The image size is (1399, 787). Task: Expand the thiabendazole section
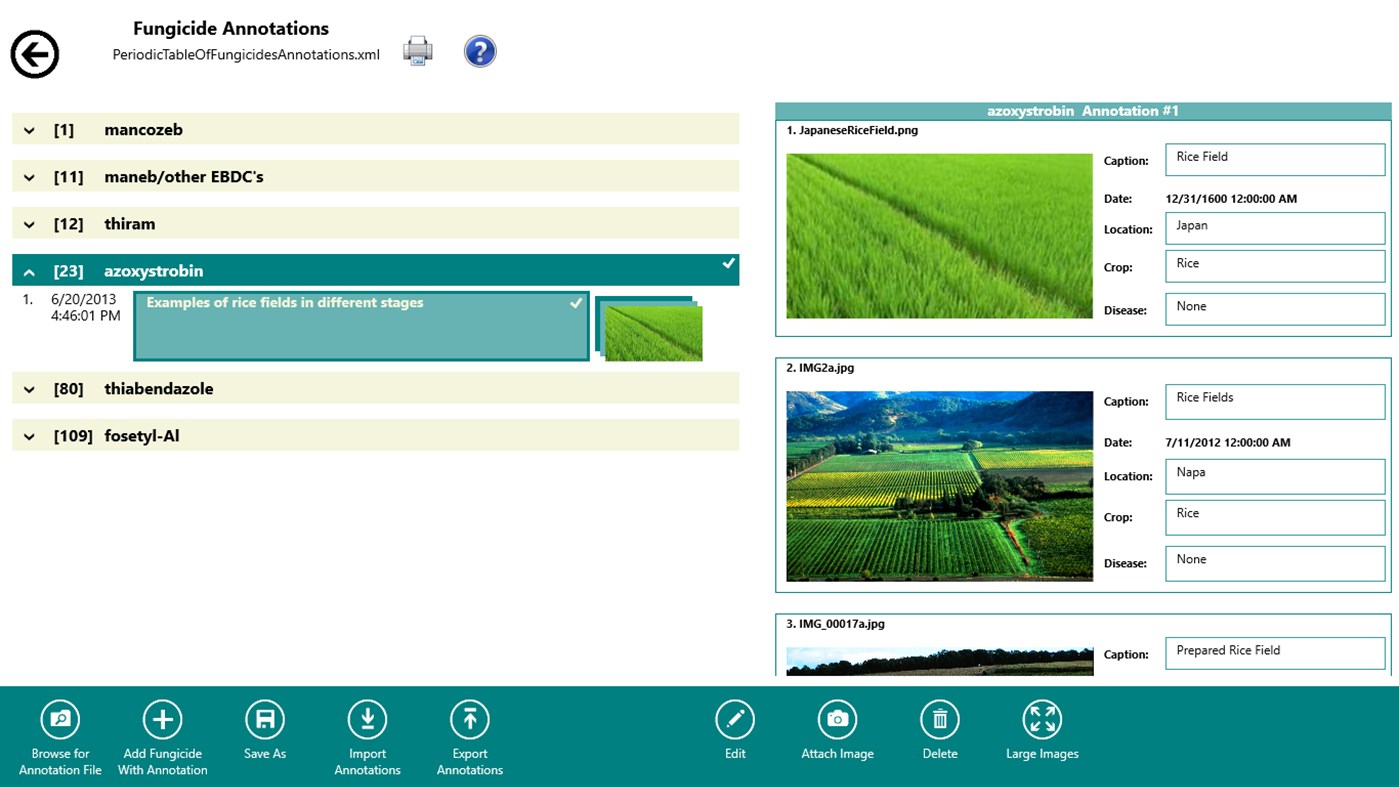(x=29, y=388)
